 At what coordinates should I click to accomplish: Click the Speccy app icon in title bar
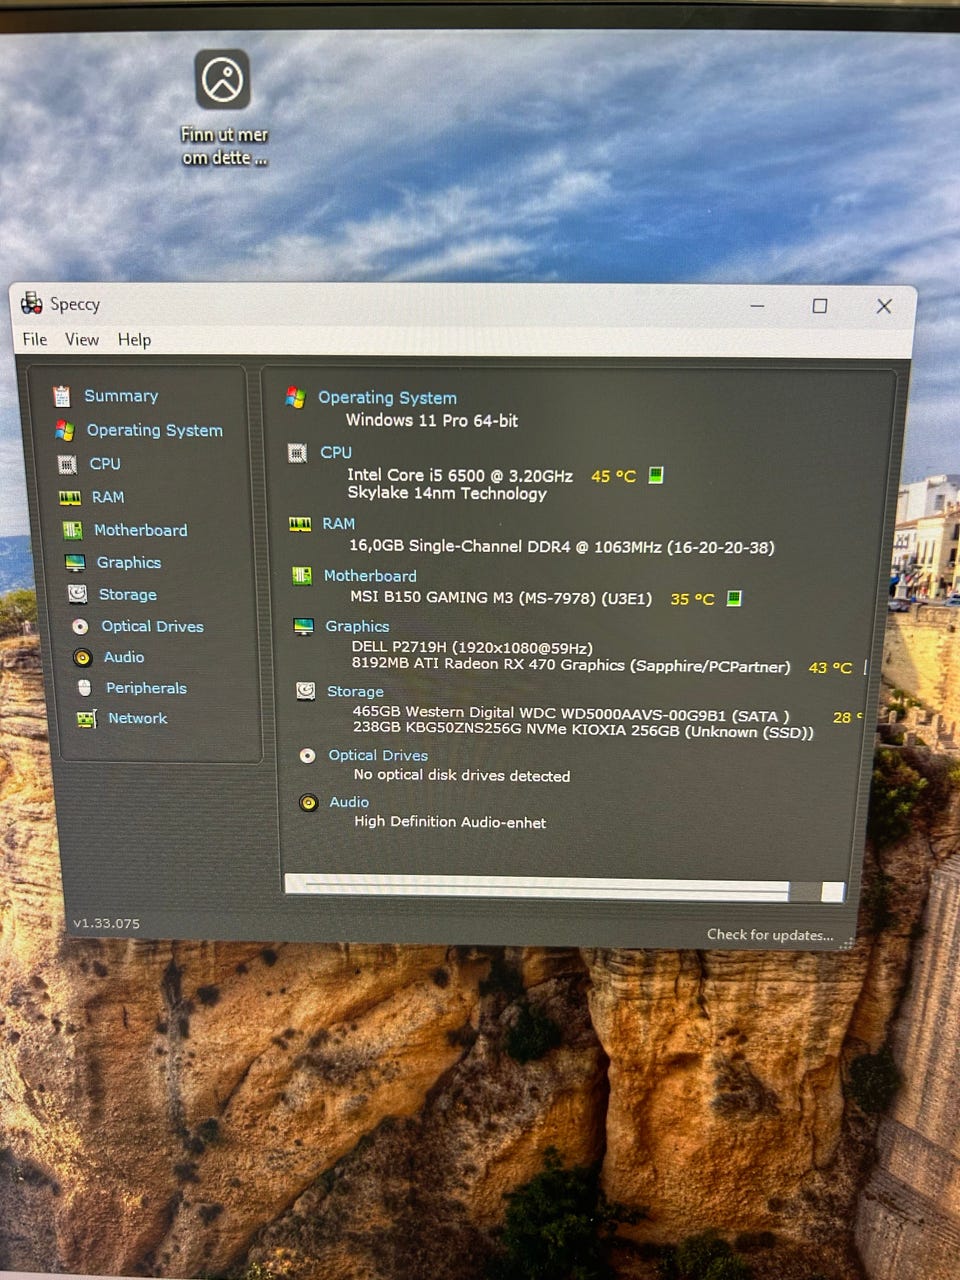pyautogui.click(x=32, y=303)
